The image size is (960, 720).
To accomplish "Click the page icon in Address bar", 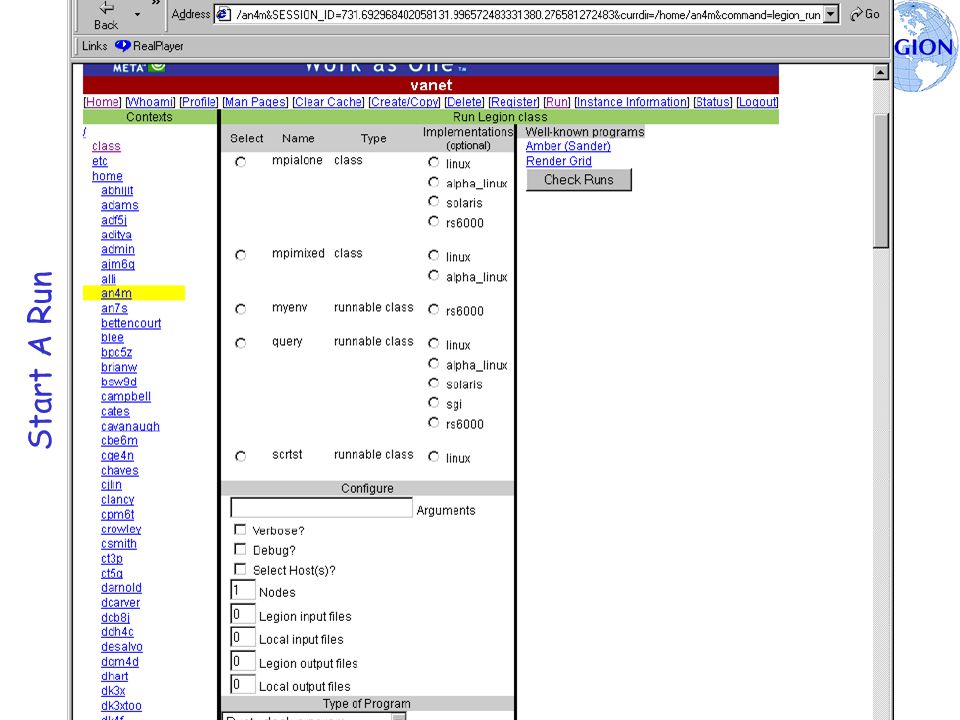I will [224, 14].
